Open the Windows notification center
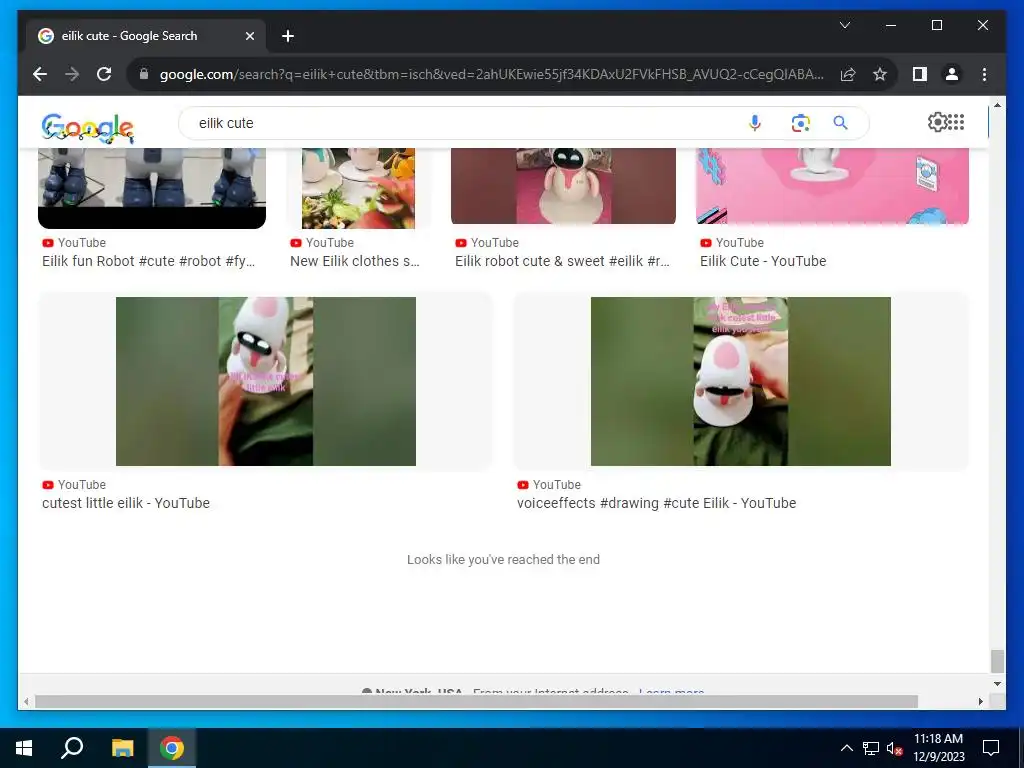 tap(991, 748)
